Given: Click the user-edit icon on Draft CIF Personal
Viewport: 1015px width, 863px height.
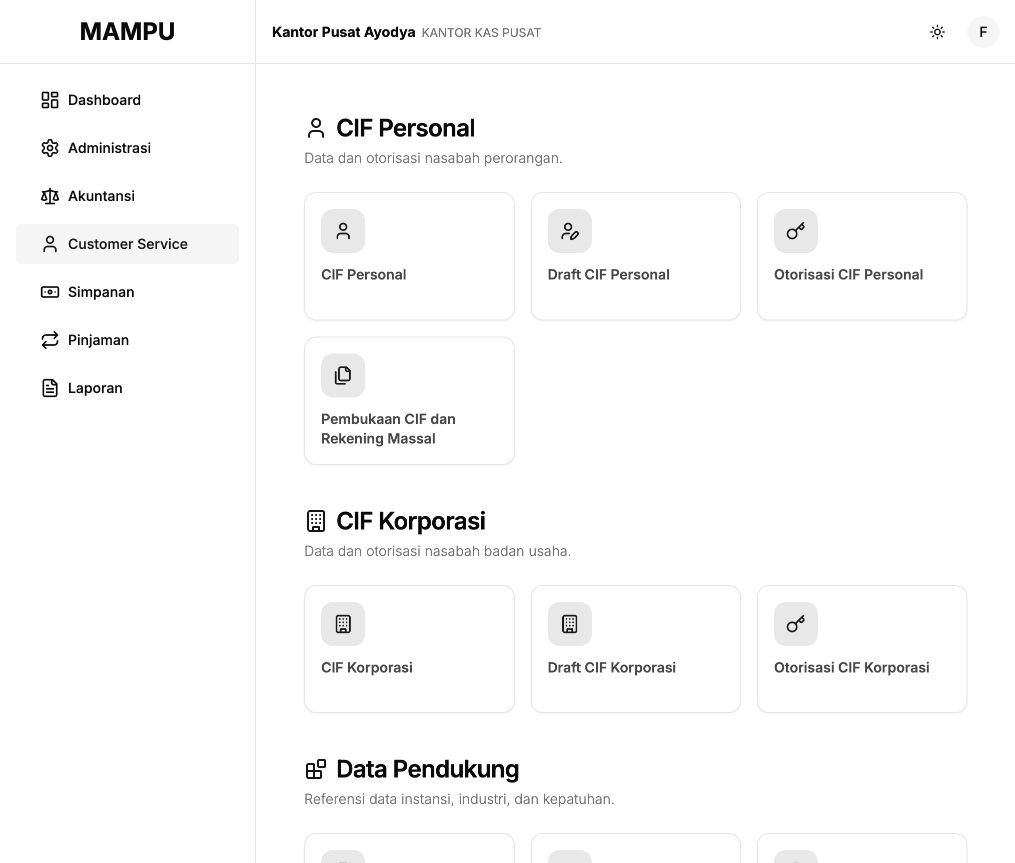Looking at the screenshot, I should click(x=570, y=231).
